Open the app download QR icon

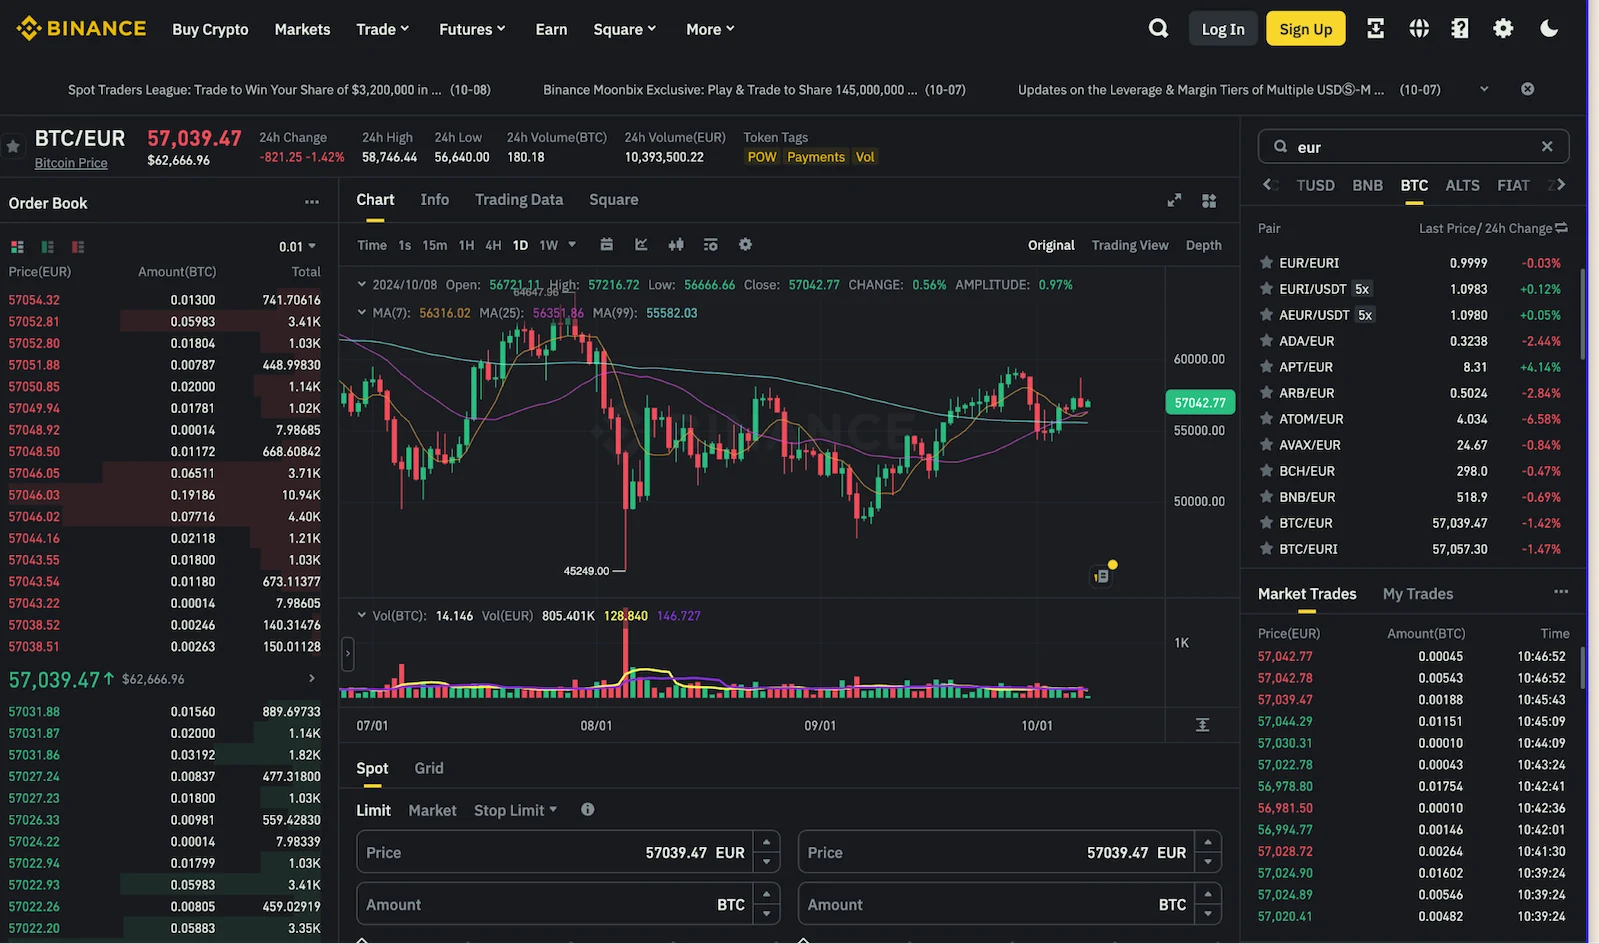(x=1375, y=28)
